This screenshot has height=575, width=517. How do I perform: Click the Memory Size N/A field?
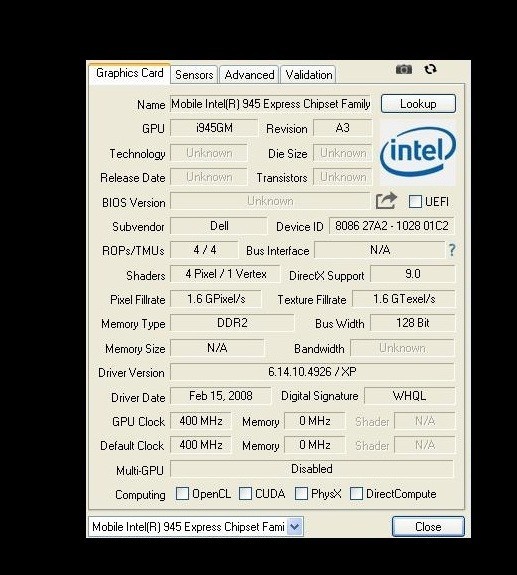pos(217,348)
